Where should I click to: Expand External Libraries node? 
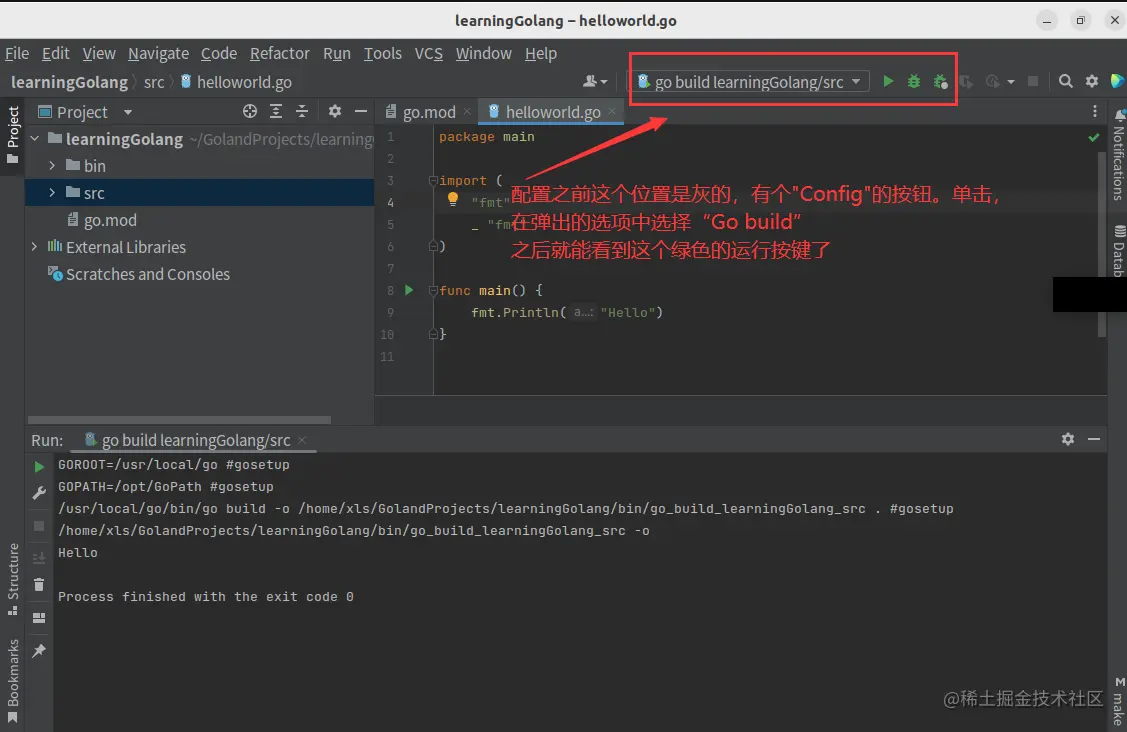pyautogui.click(x=34, y=247)
